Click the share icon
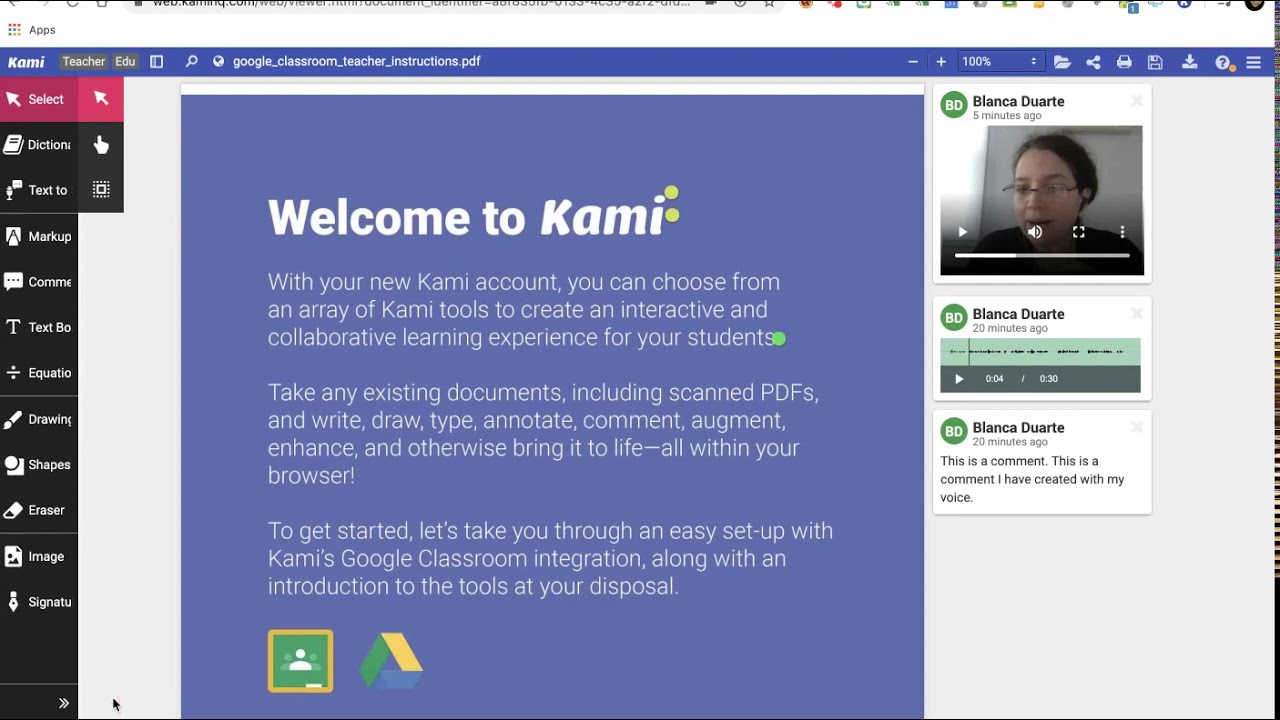The height and width of the screenshot is (720, 1280). click(1093, 62)
